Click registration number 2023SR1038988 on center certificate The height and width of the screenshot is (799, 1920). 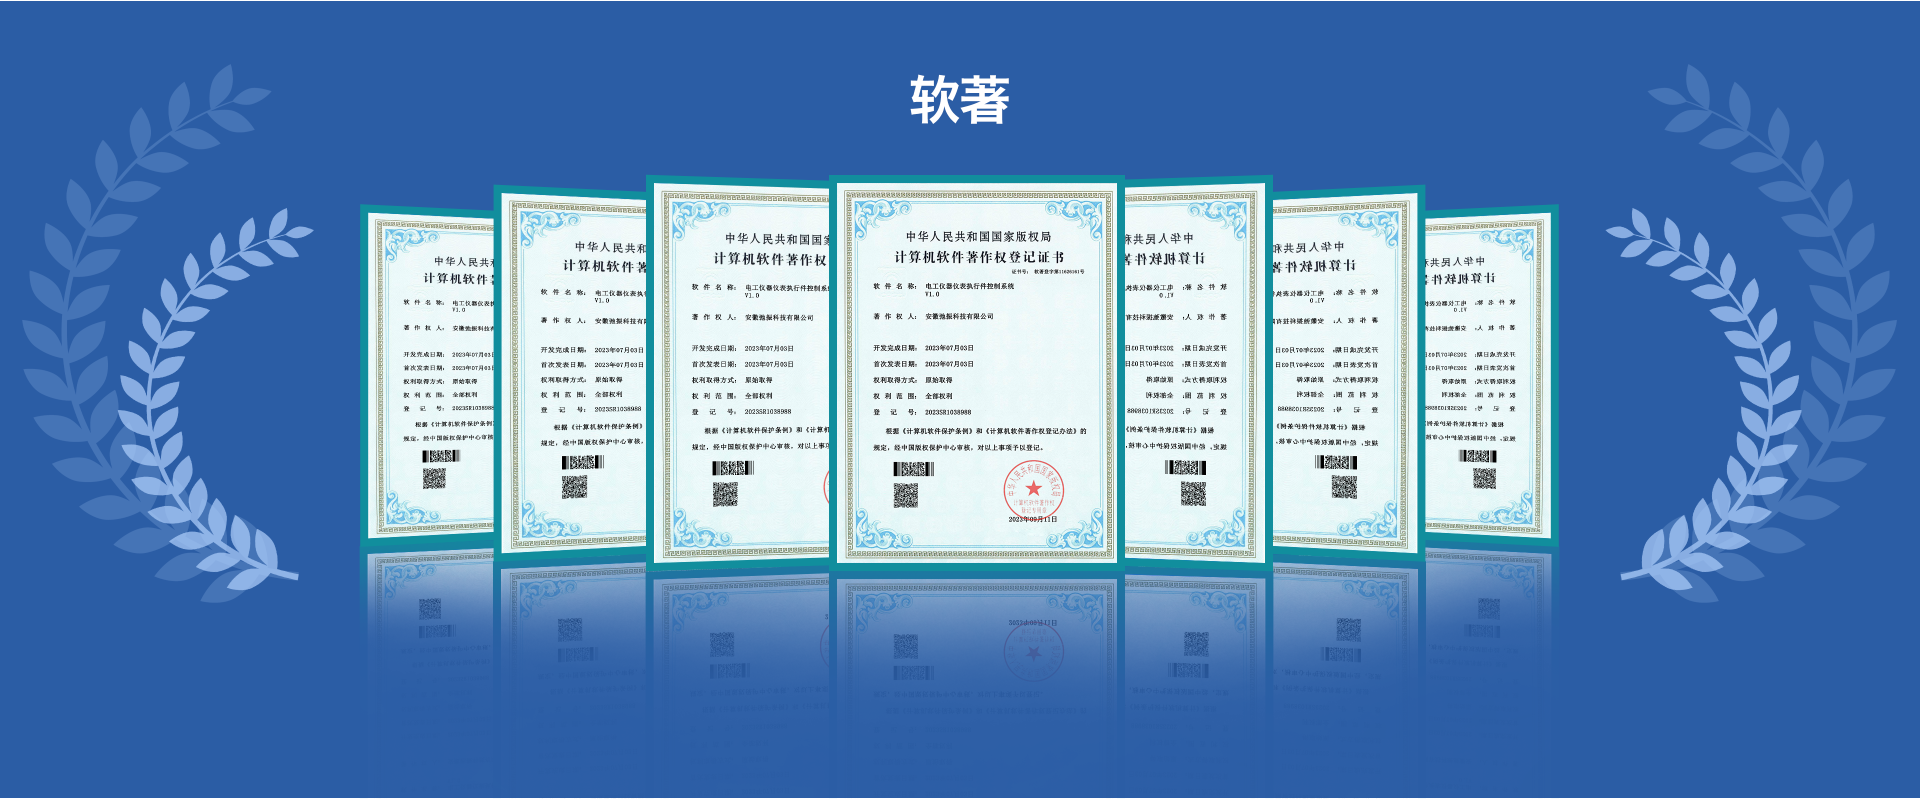948,412
